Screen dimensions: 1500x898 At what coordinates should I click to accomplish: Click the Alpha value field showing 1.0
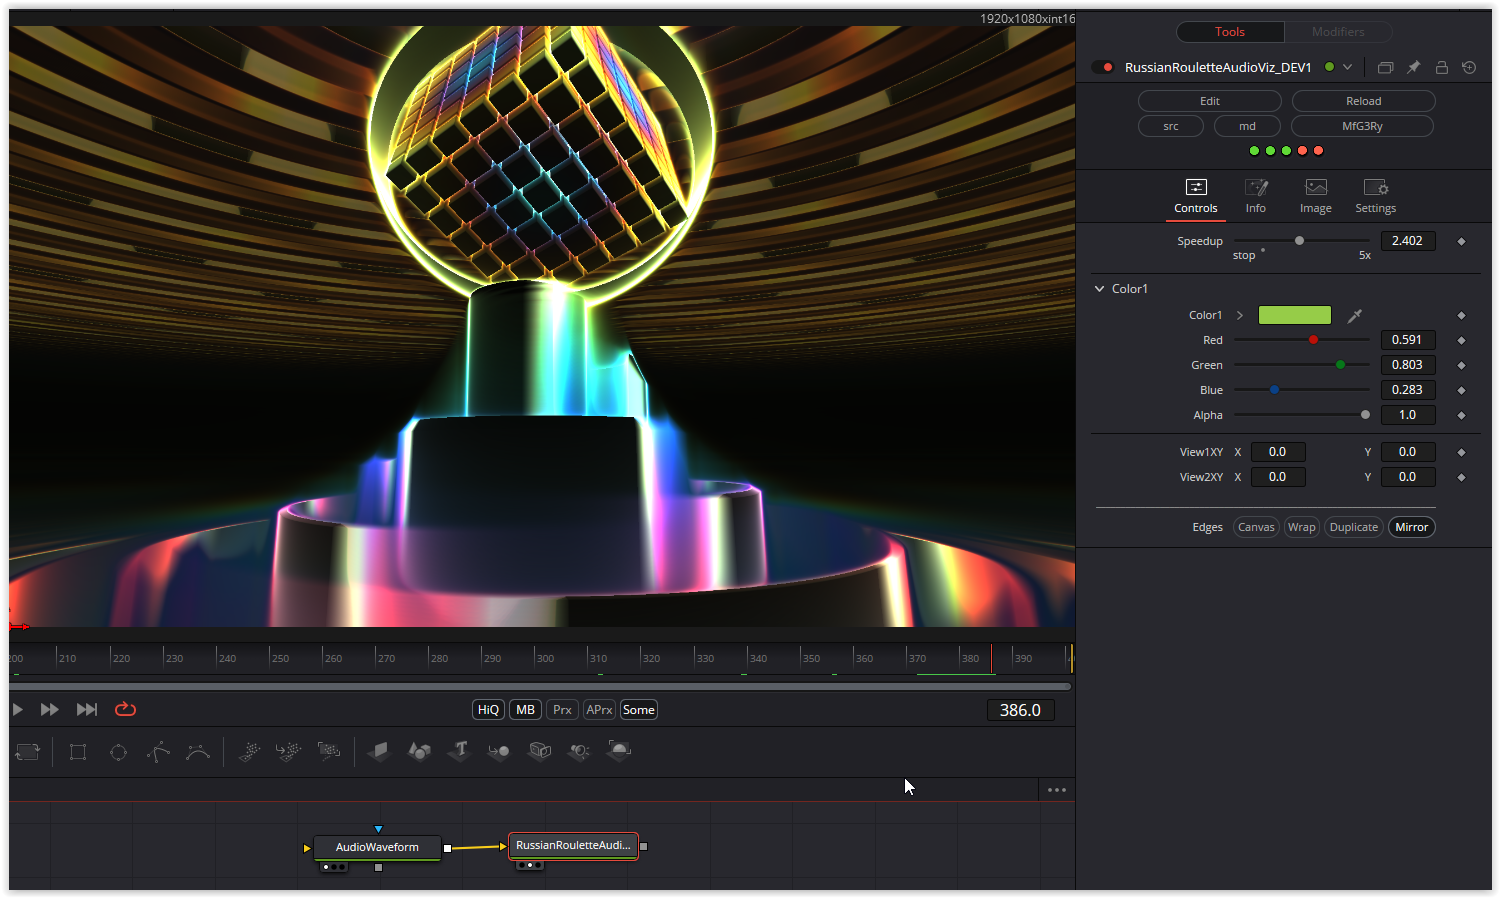[1408, 415]
